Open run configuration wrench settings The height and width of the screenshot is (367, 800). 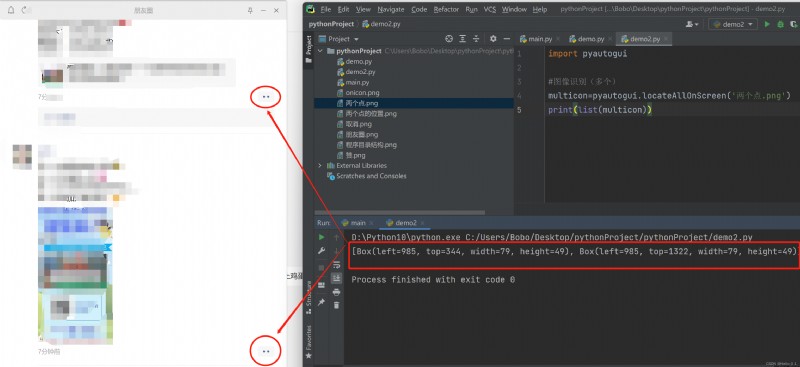click(321, 251)
